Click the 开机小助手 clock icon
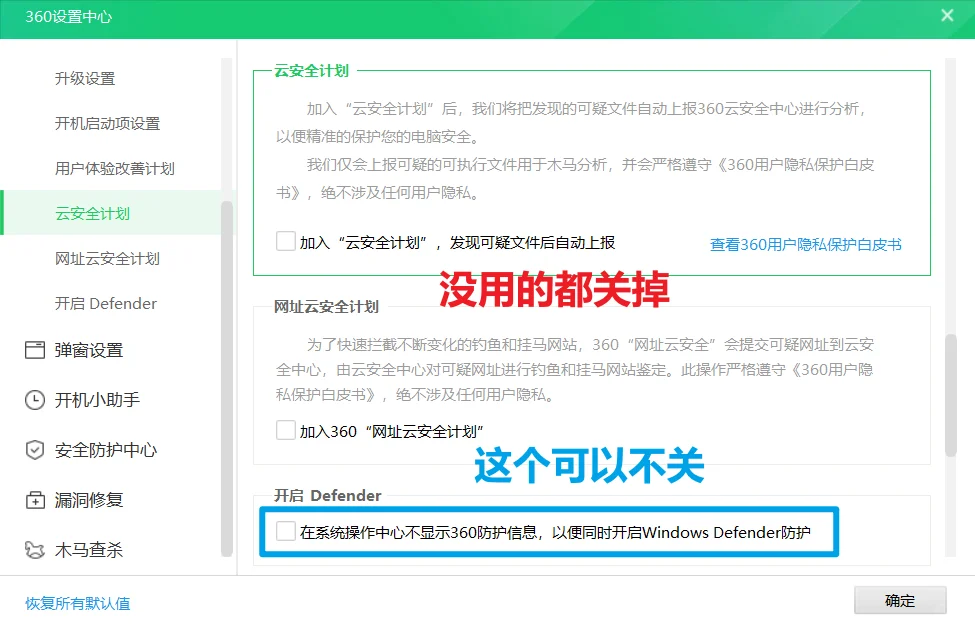 [x=35, y=400]
